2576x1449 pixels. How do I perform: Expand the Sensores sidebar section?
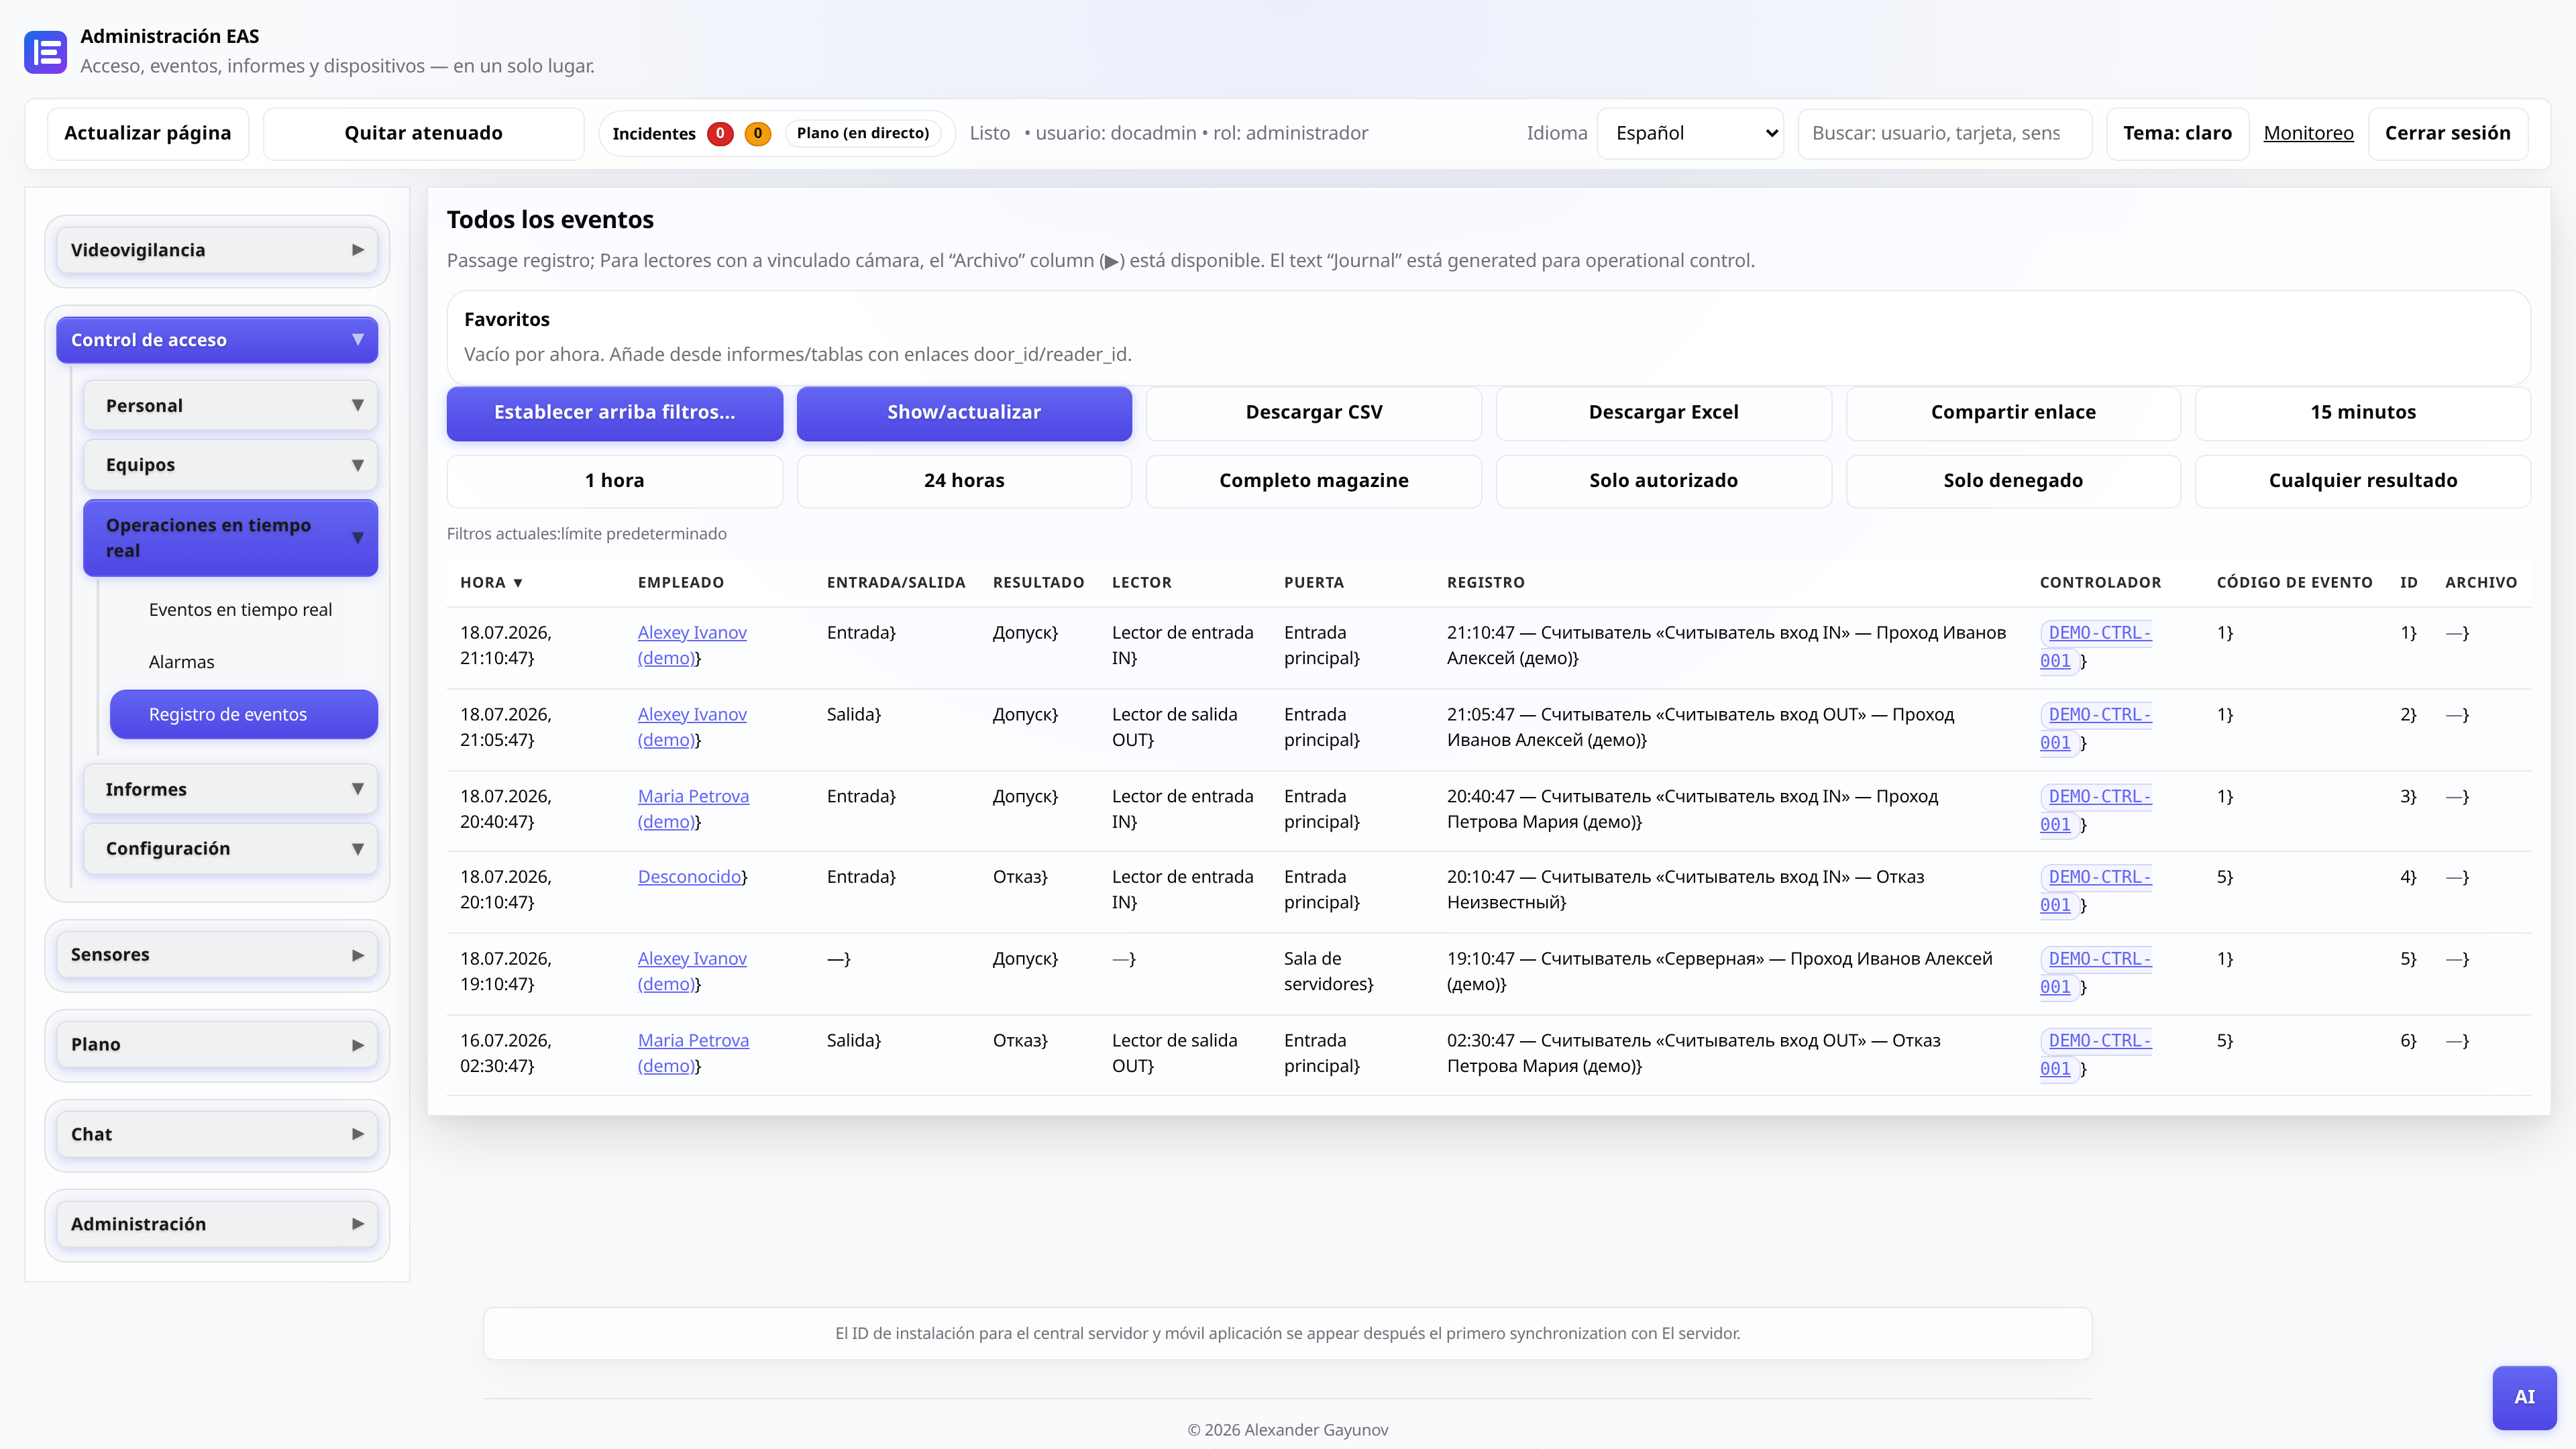pyautogui.click(x=217, y=955)
